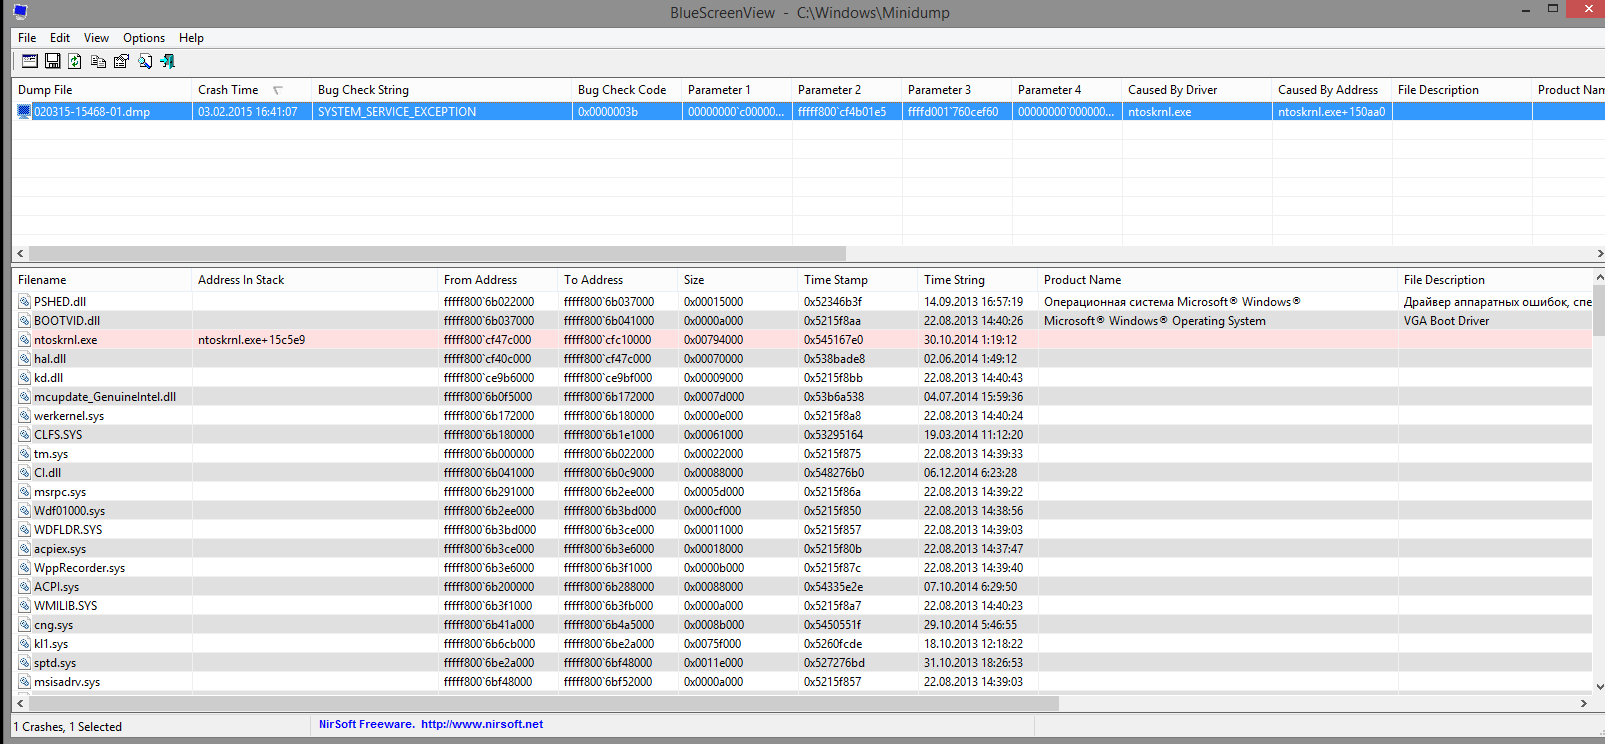This screenshot has width=1605, height=744.
Task: Click the file icon next to mcupdate_GenuineIntel.dll
Action: (x=24, y=397)
